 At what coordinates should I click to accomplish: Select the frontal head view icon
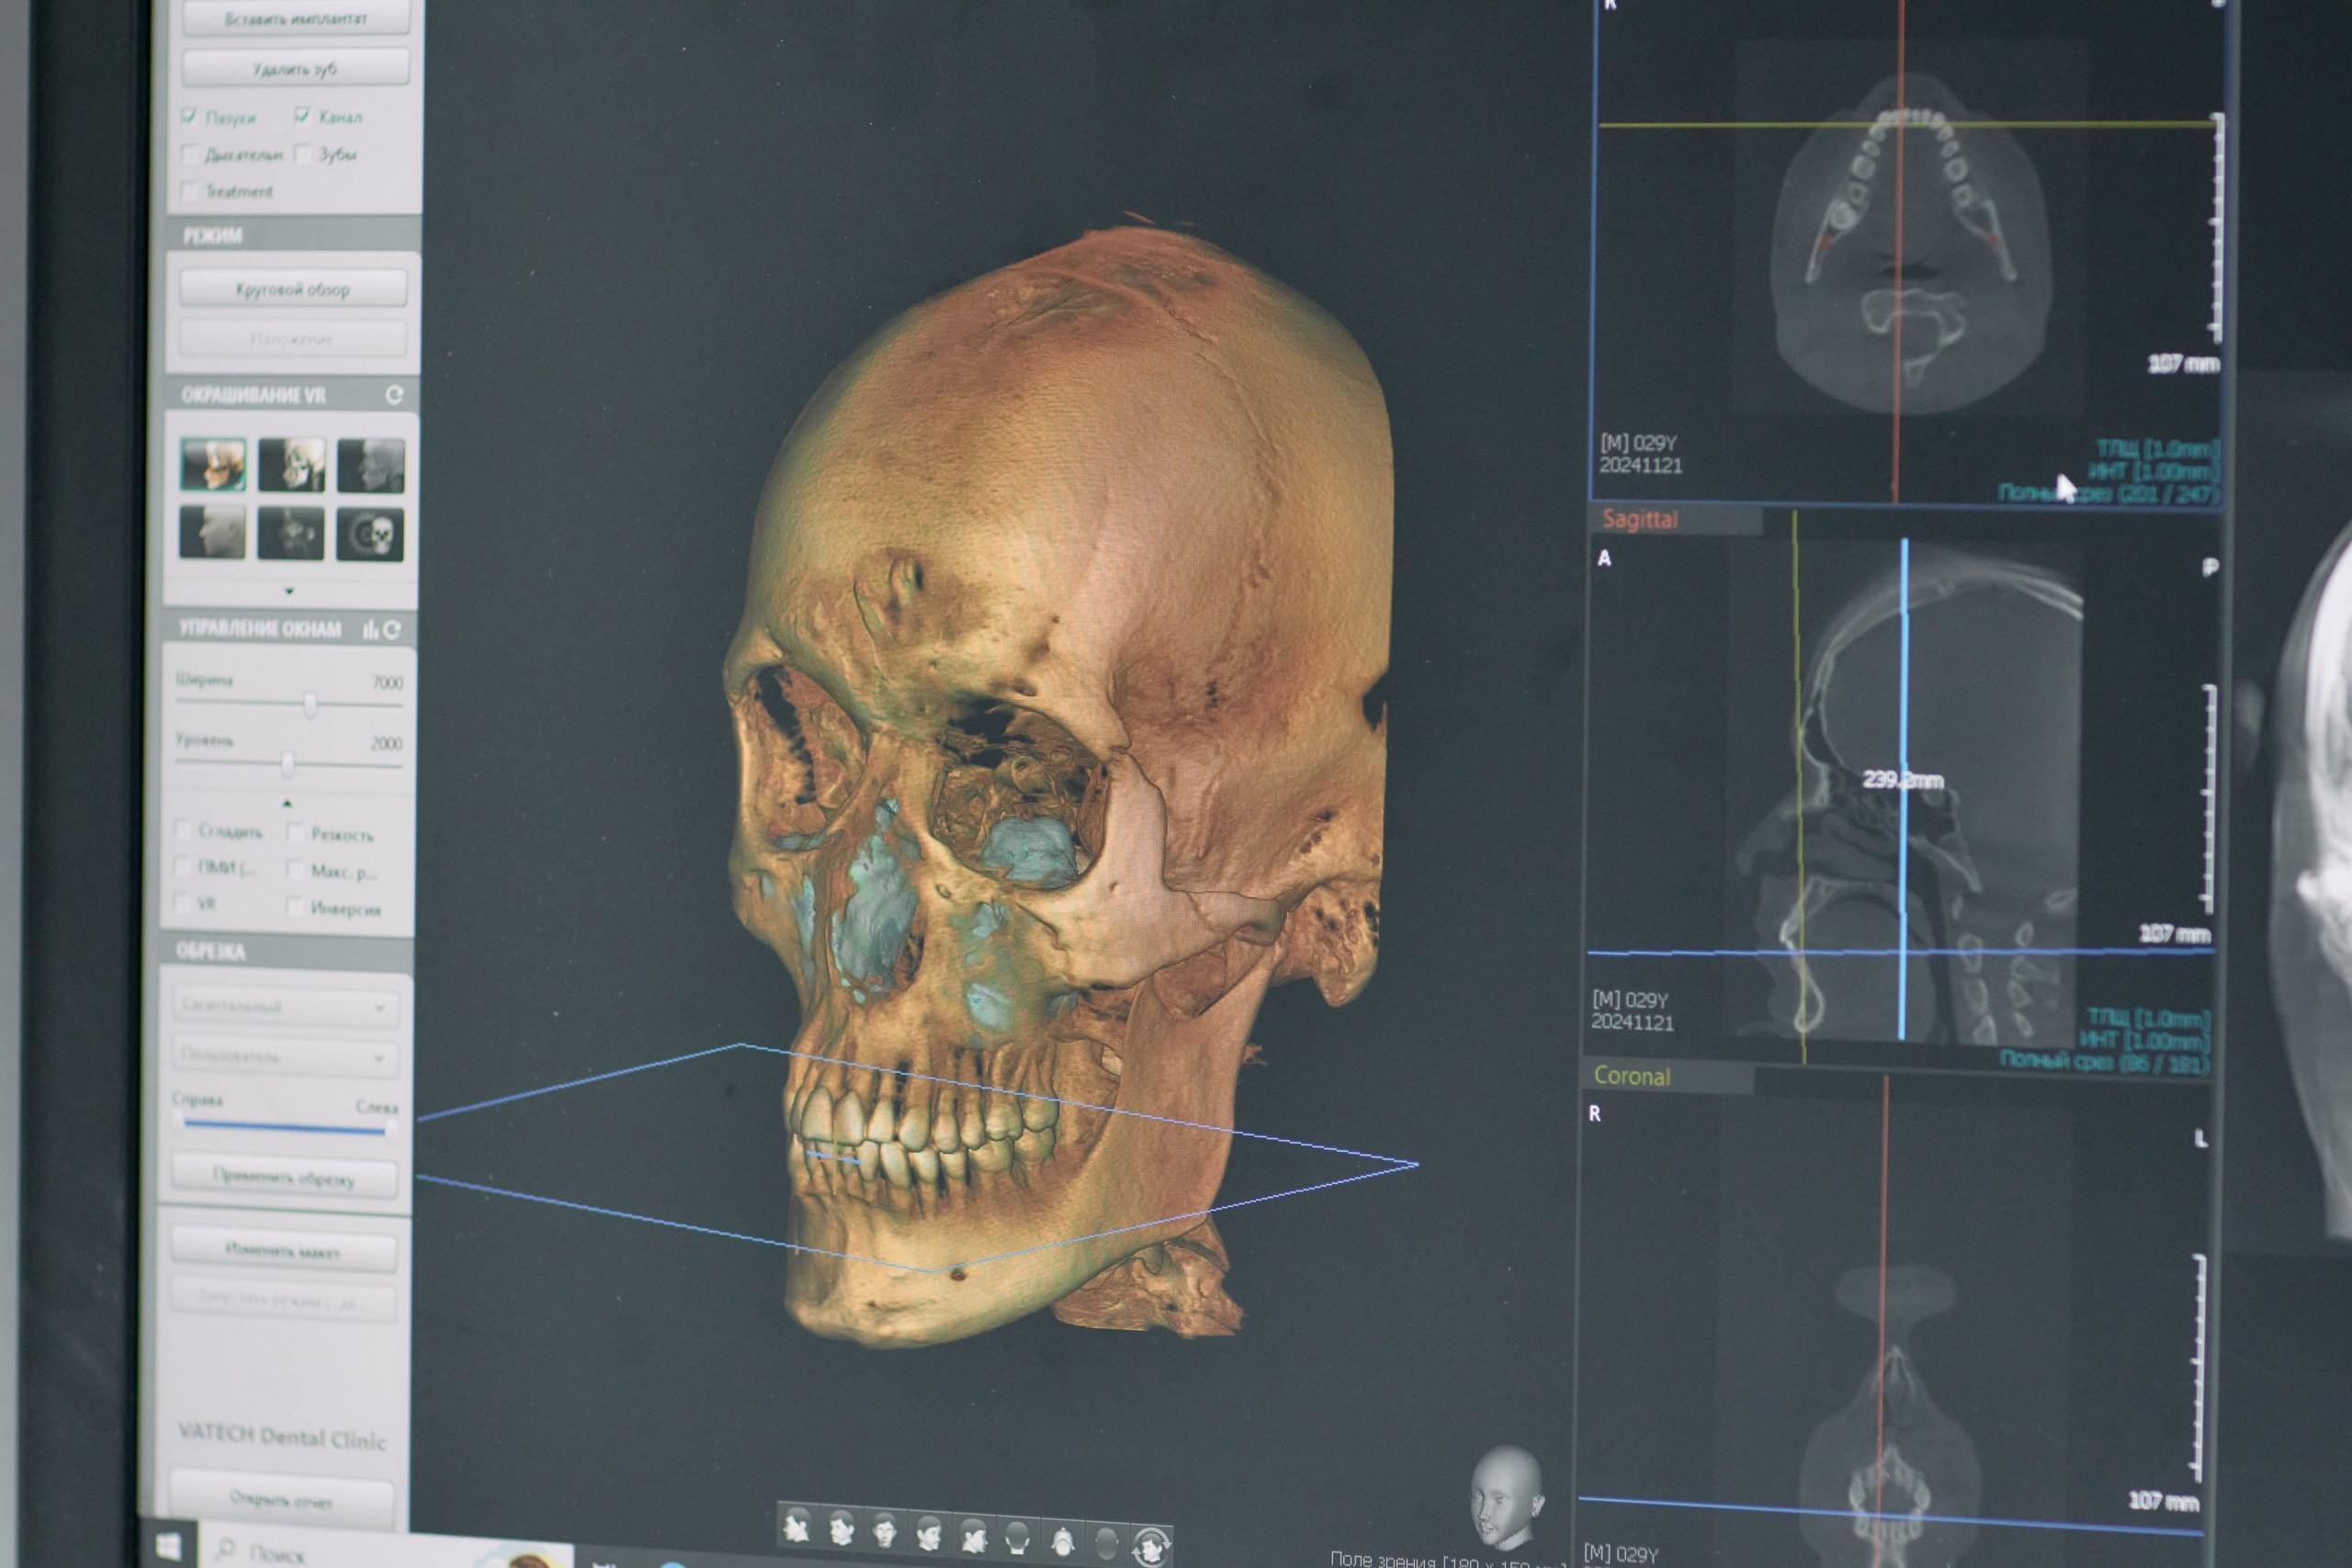(x=884, y=1531)
